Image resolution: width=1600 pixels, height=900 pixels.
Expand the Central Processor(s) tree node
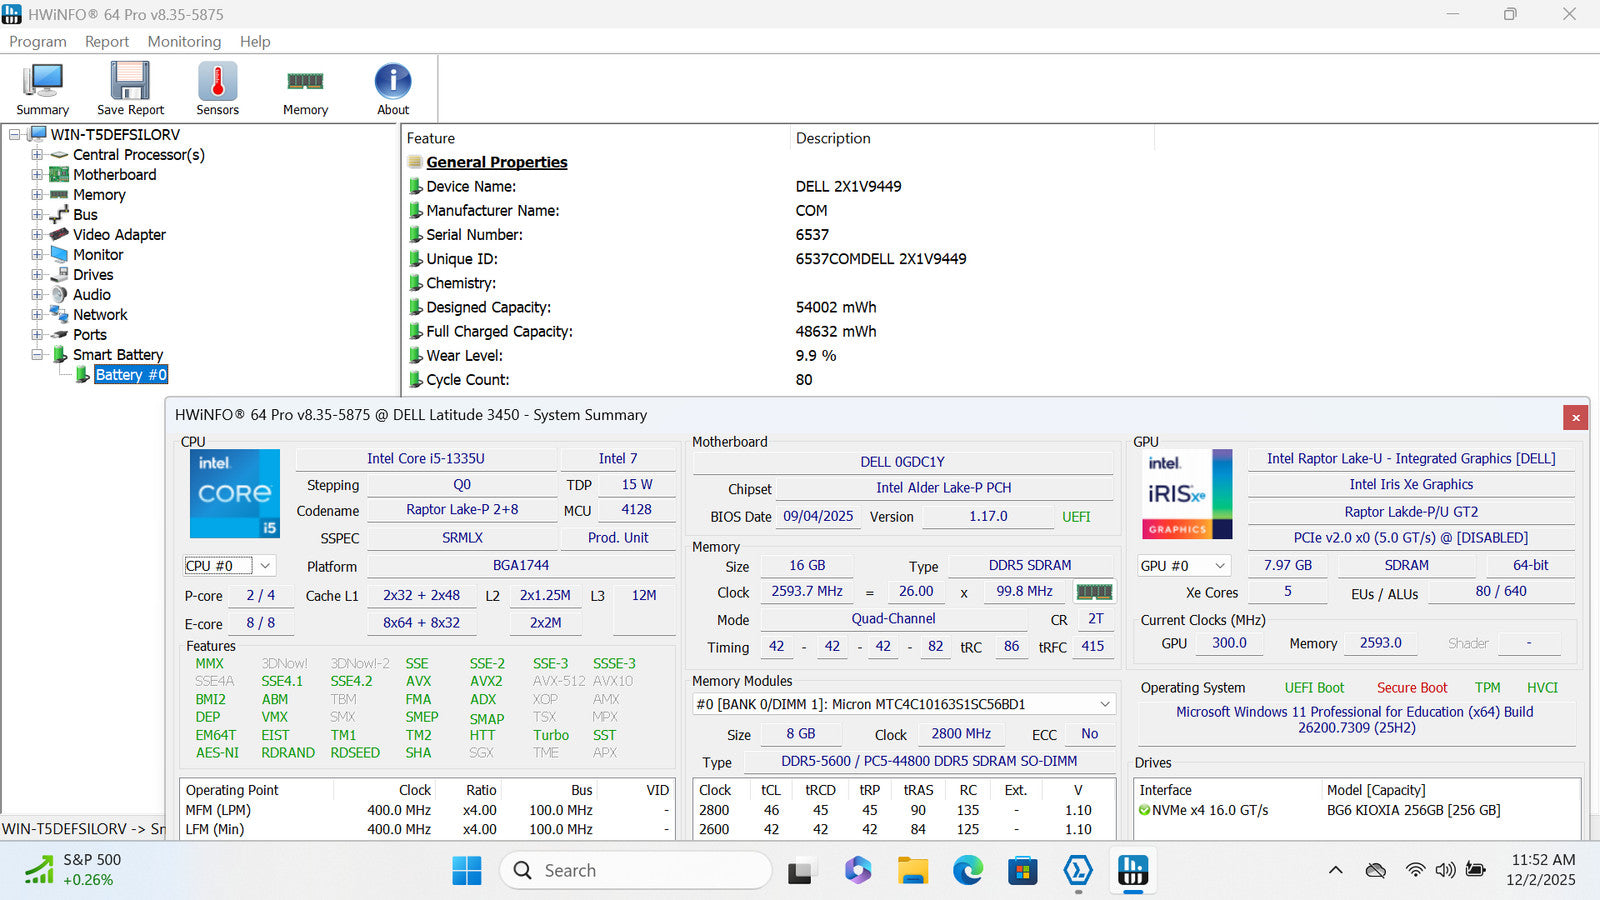37,155
